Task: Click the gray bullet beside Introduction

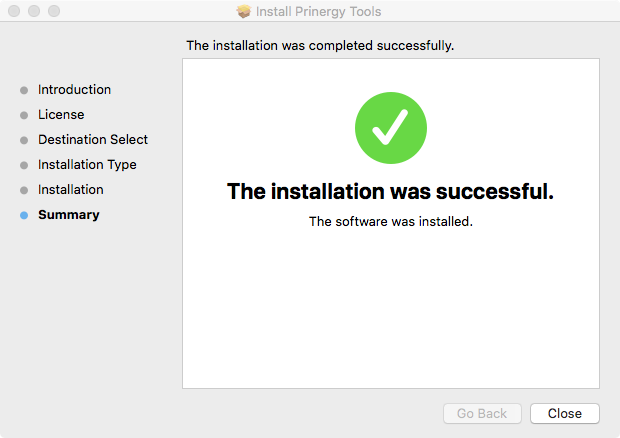Action: (x=24, y=90)
